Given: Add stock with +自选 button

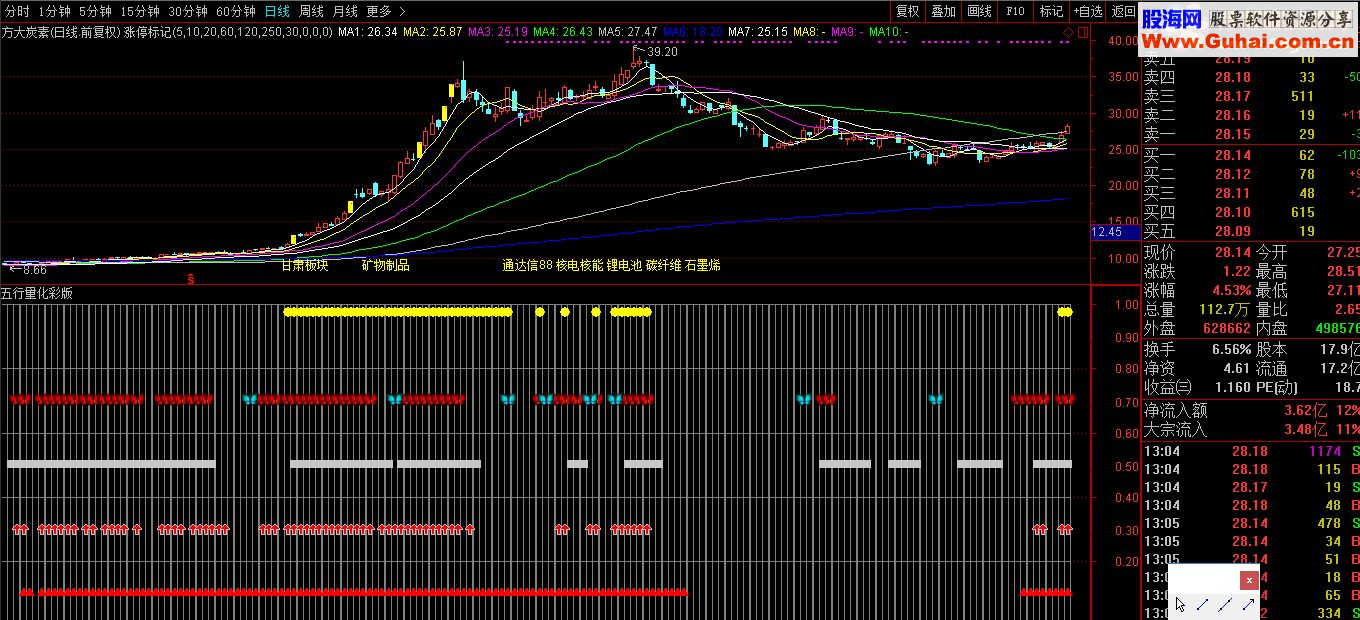Looking at the screenshot, I should coord(1087,11).
